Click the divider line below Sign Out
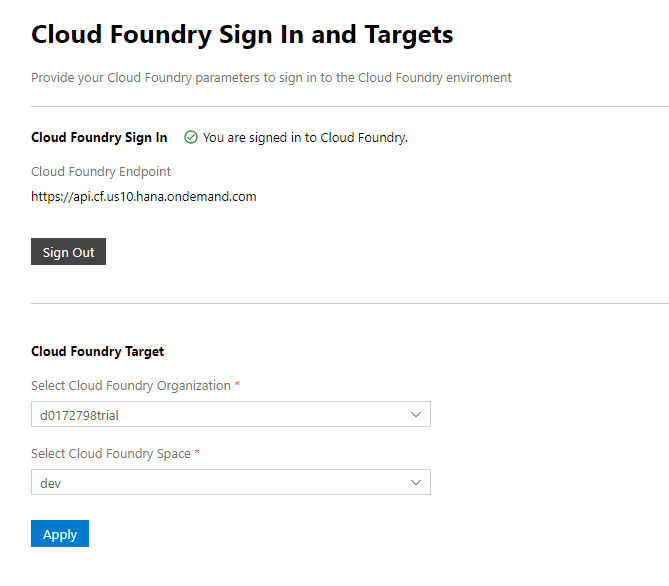 tap(350, 303)
